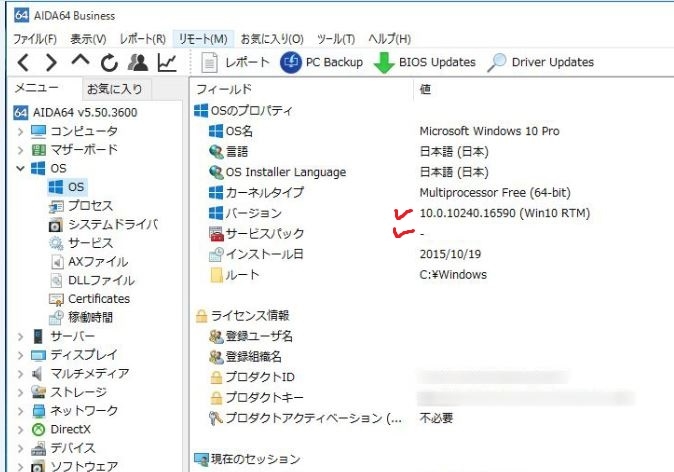Go forward with the right arrow toolbar icon
The height and width of the screenshot is (472, 674).
[x=51, y=63]
